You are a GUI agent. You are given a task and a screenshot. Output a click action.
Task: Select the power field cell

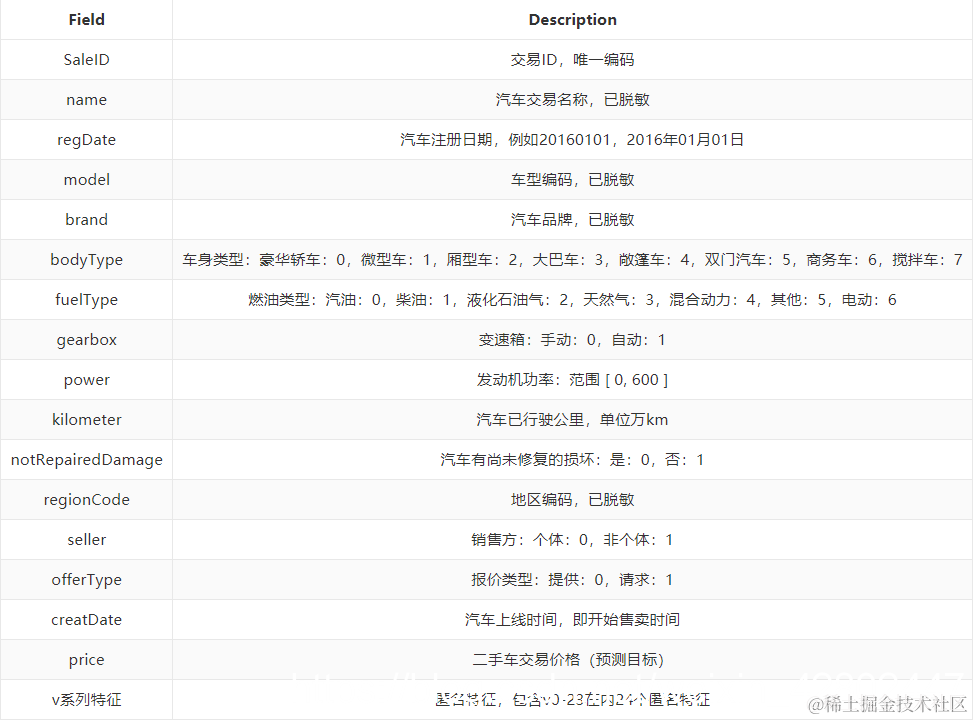tap(86, 379)
